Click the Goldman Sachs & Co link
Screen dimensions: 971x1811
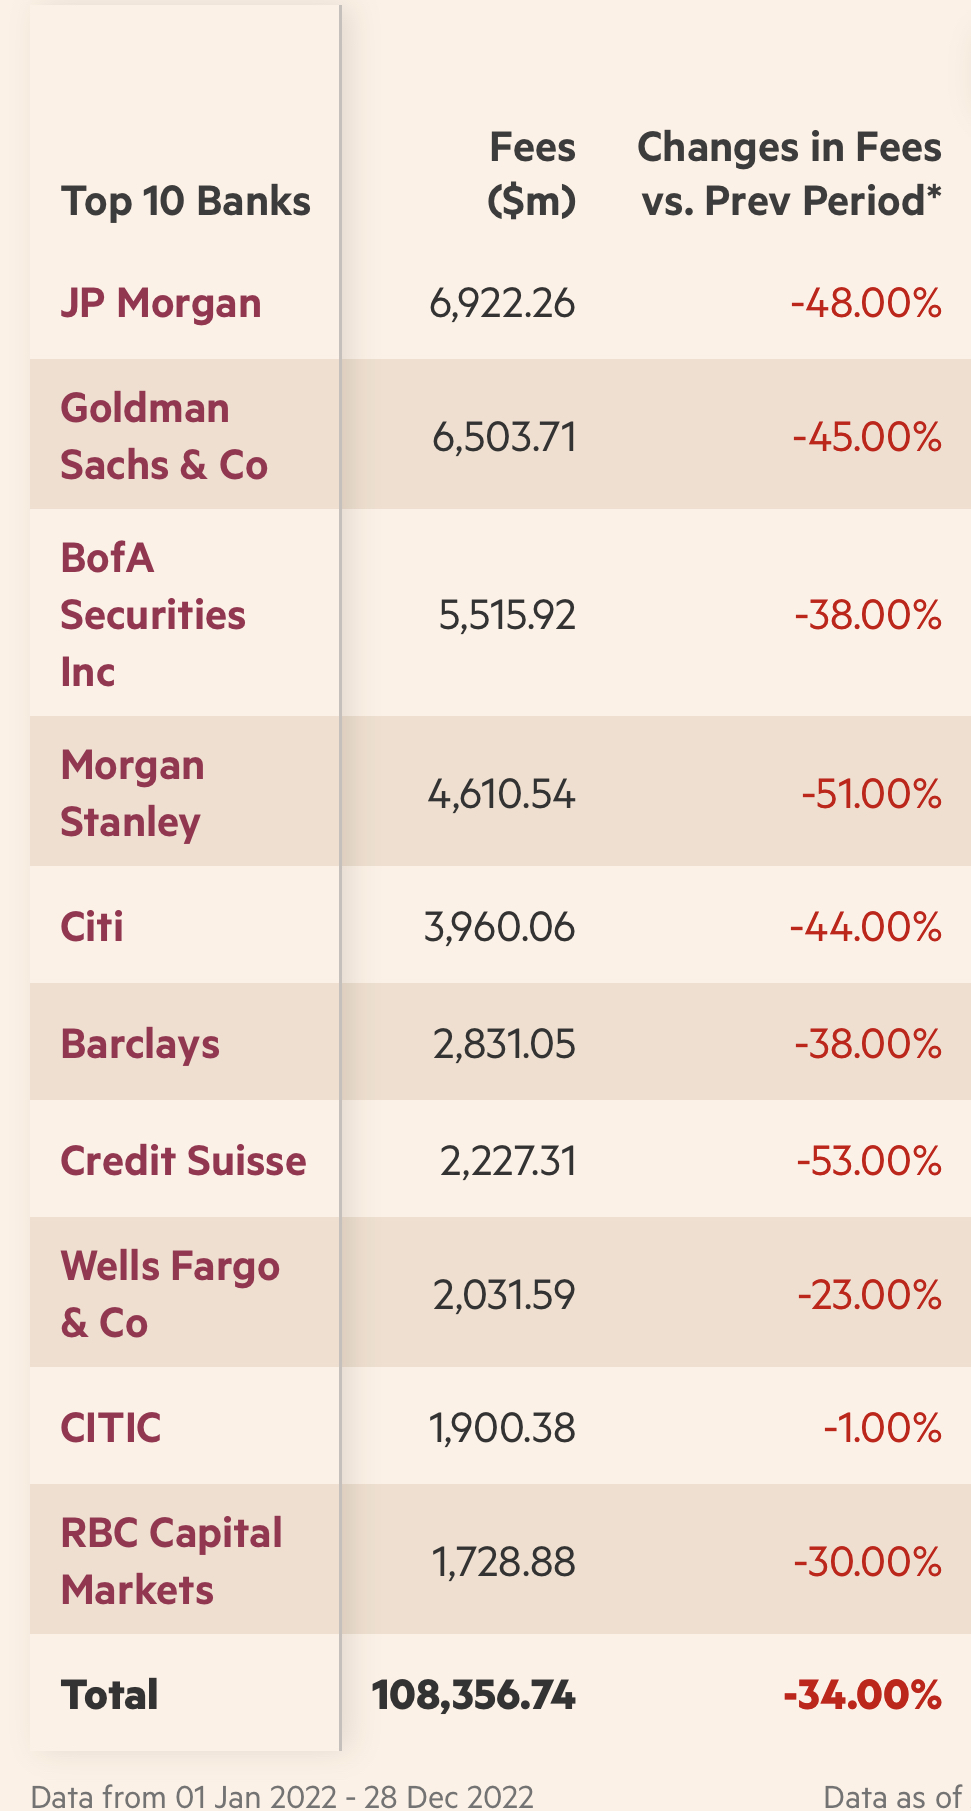point(164,436)
